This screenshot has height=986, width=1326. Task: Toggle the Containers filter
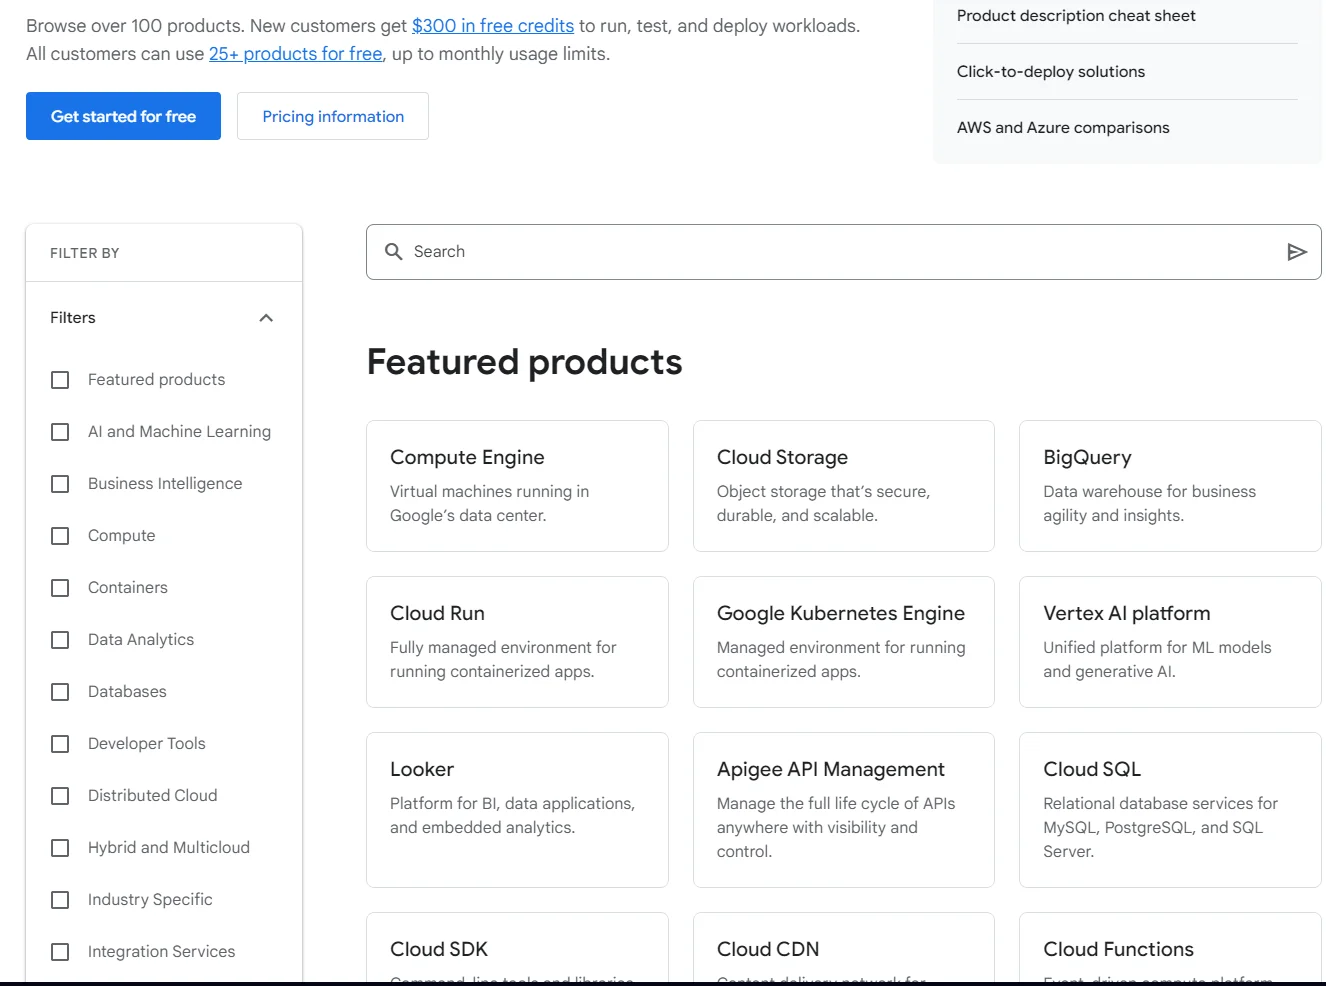[60, 588]
